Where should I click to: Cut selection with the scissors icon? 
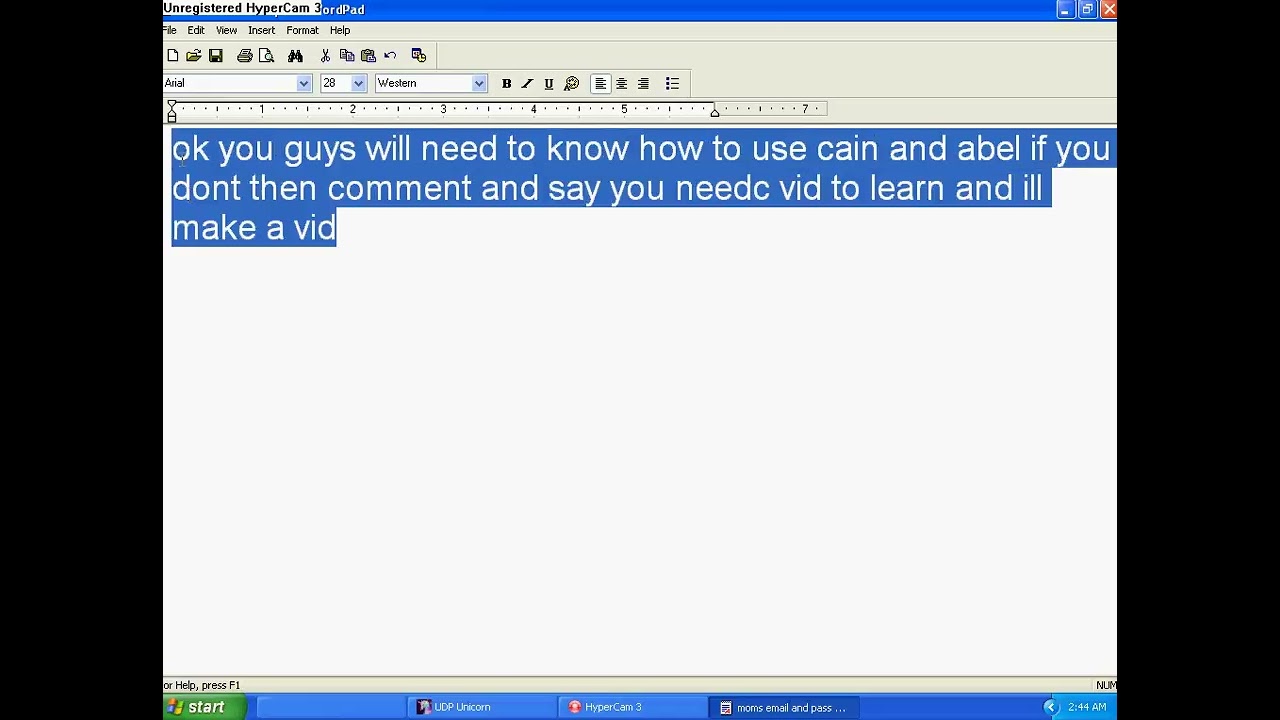pyautogui.click(x=325, y=56)
